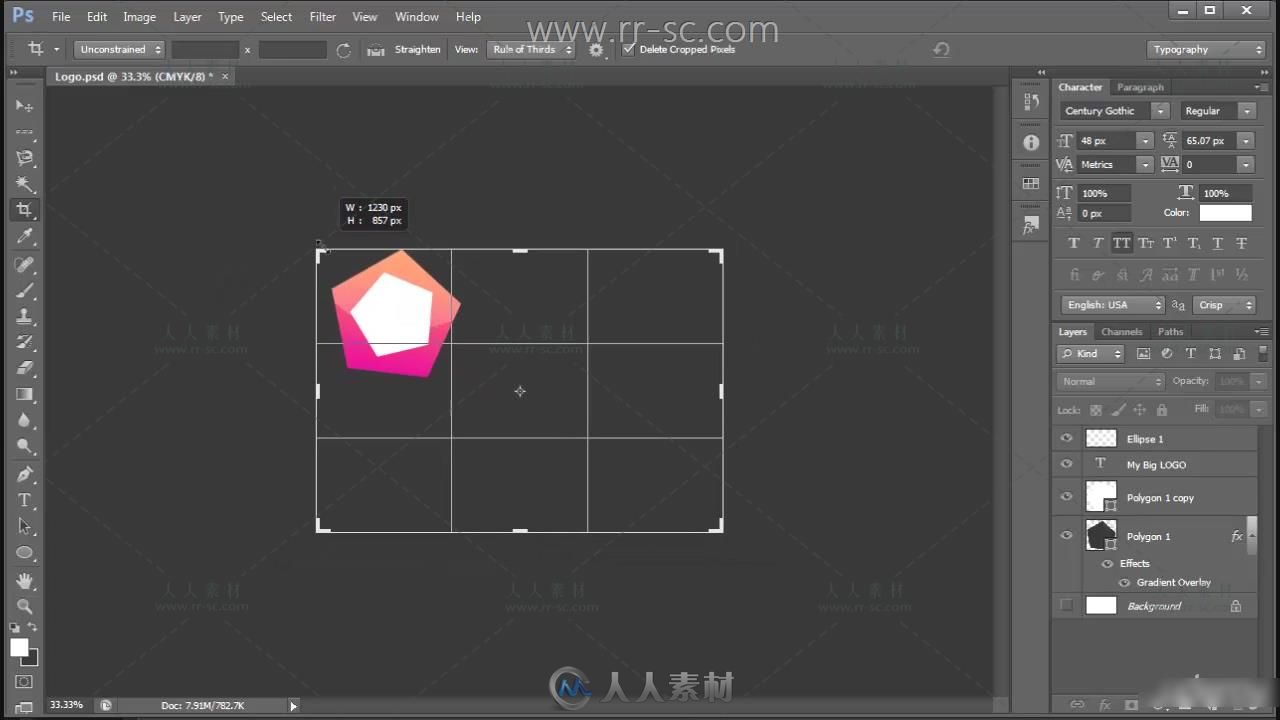The height and width of the screenshot is (720, 1280).
Task: Select the Horizontal Type tool
Action: (25, 500)
